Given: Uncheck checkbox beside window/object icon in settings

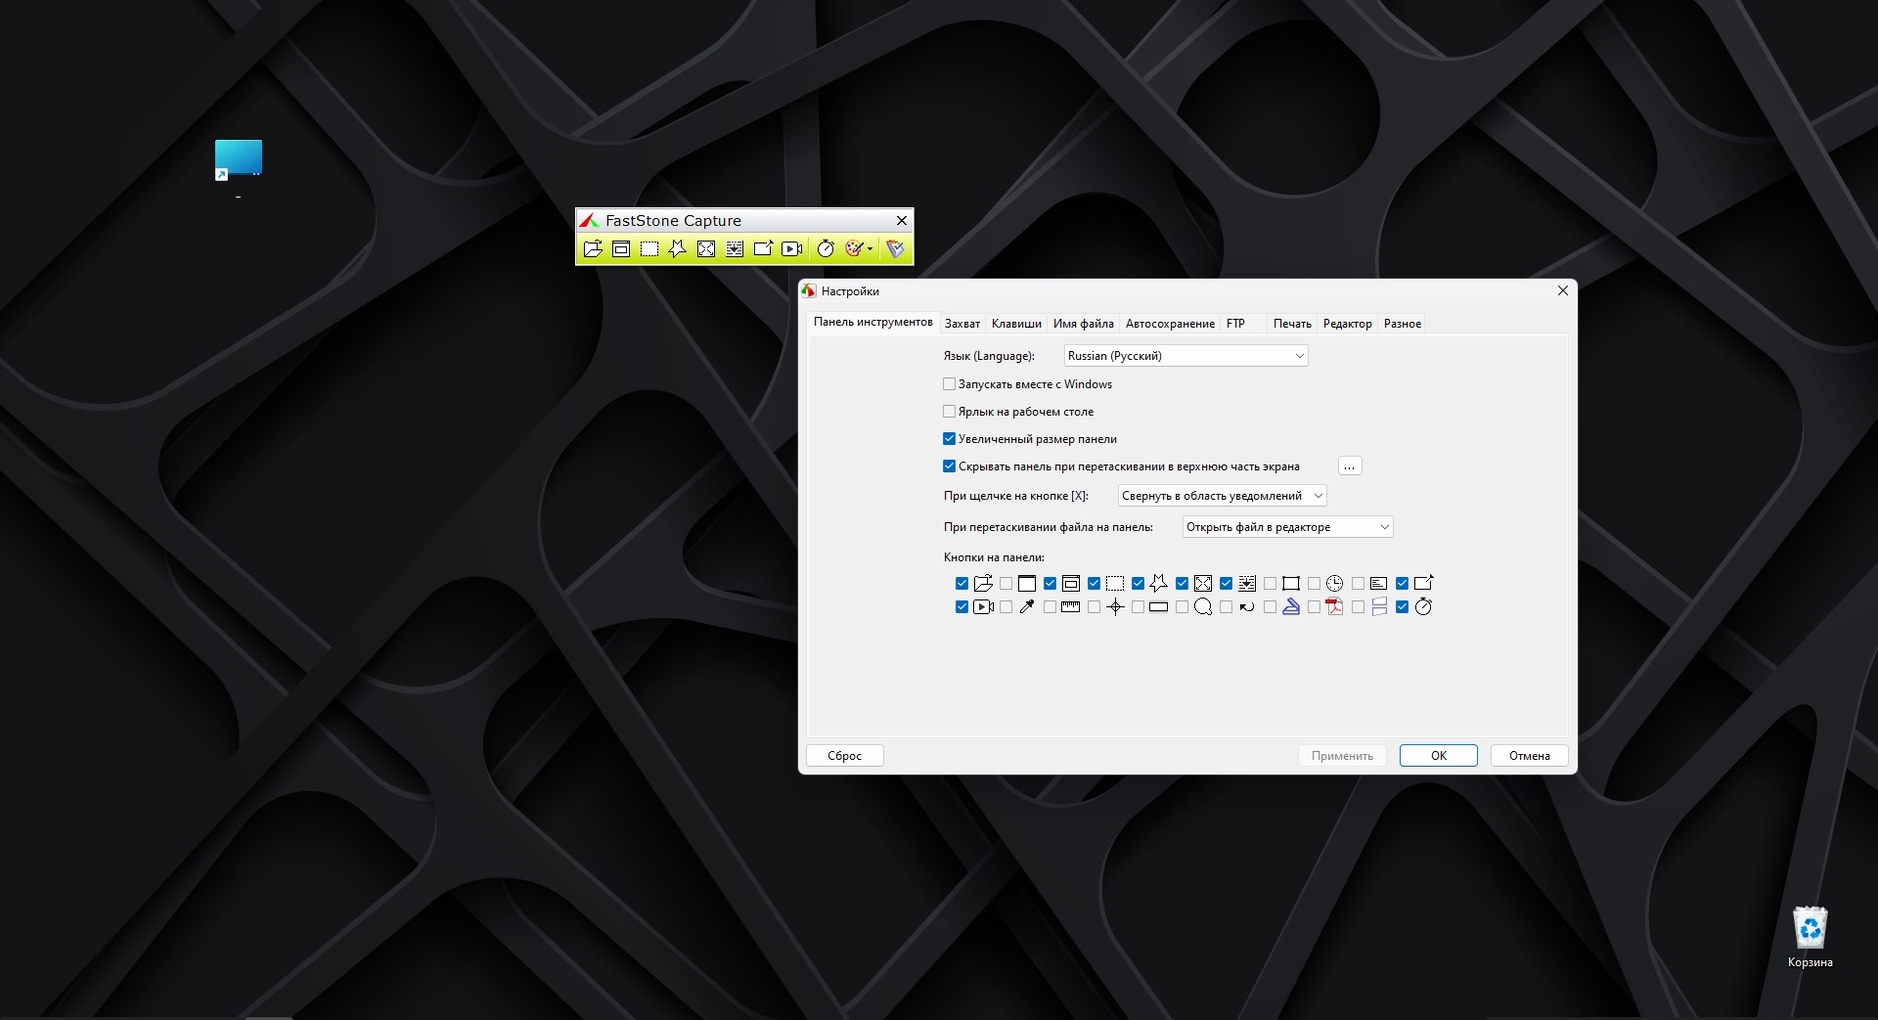Looking at the screenshot, I should [1050, 584].
